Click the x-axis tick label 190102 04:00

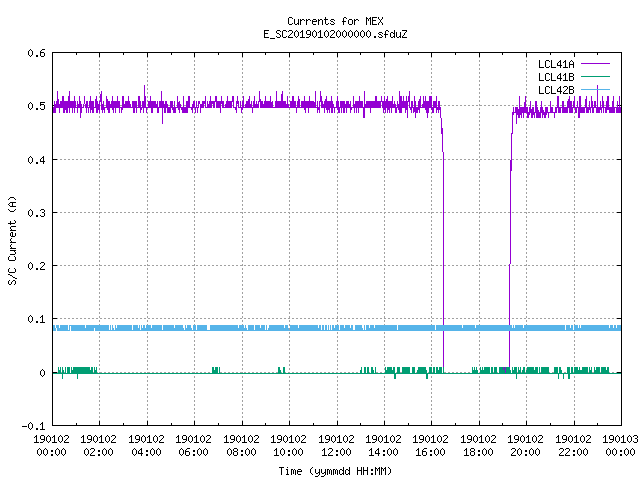point(146,445)
